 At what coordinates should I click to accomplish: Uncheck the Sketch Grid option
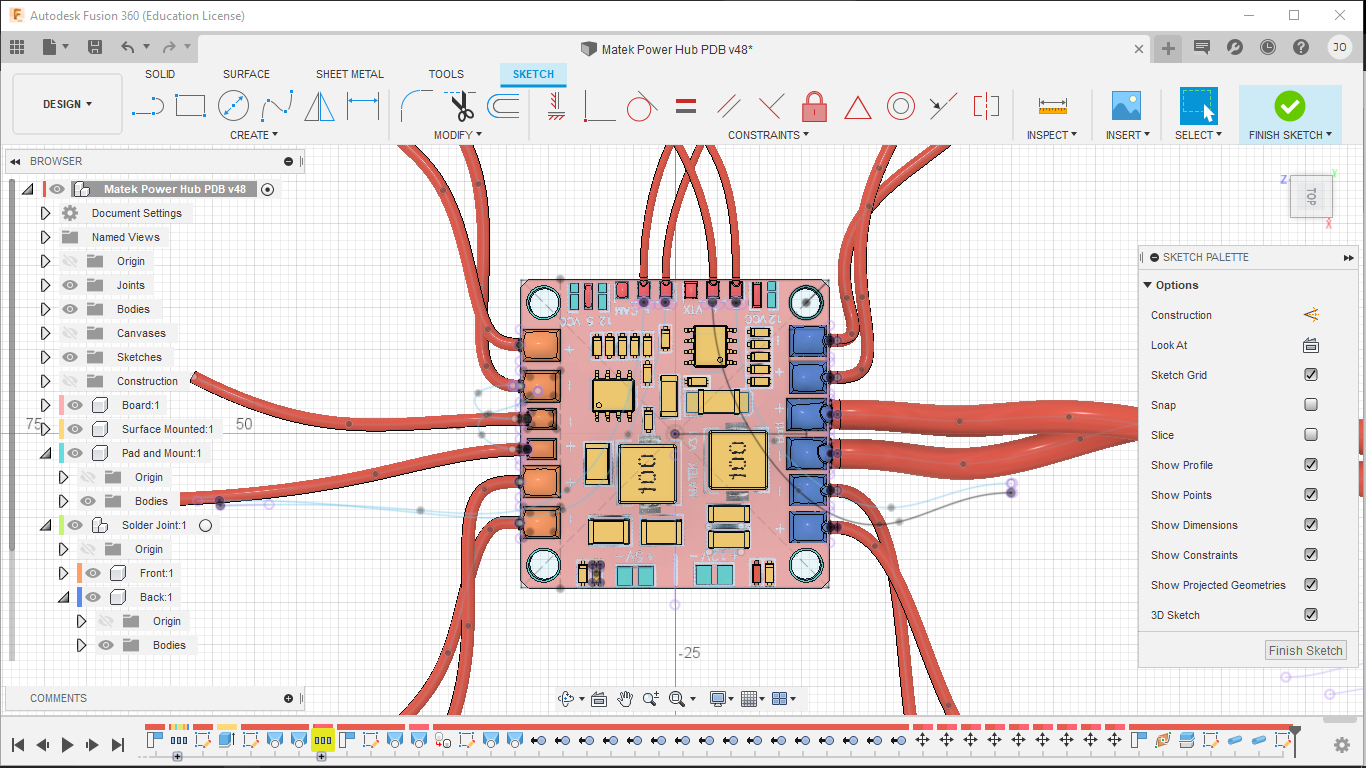point(1311,375)
